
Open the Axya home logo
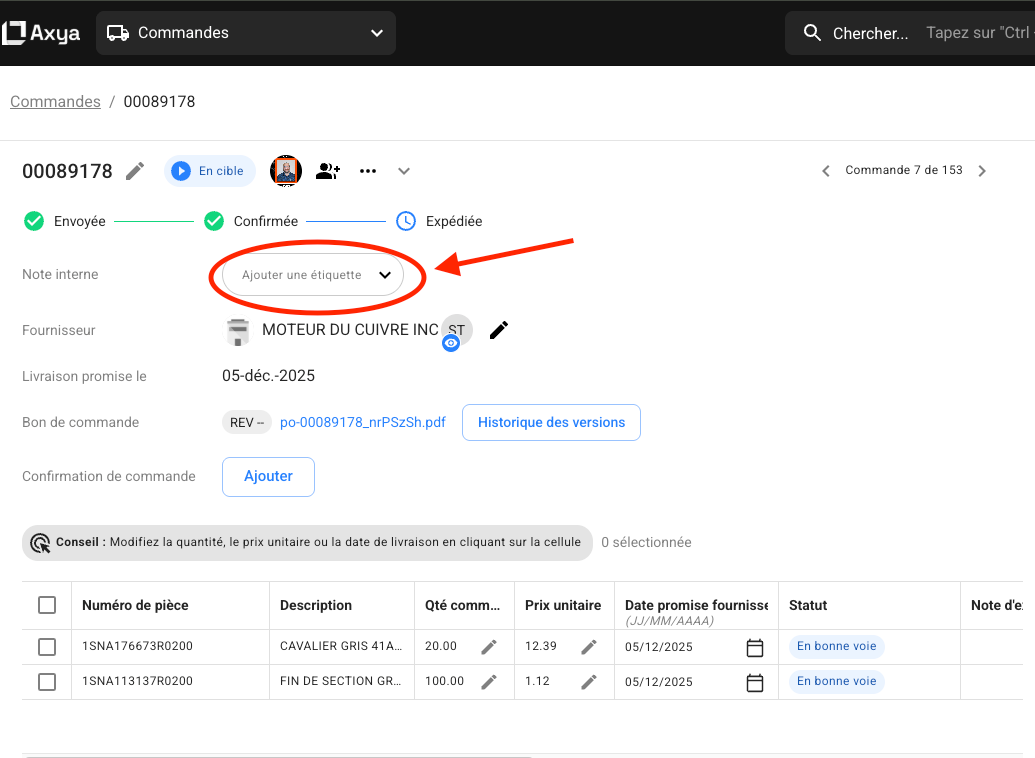tap(40, 32)
